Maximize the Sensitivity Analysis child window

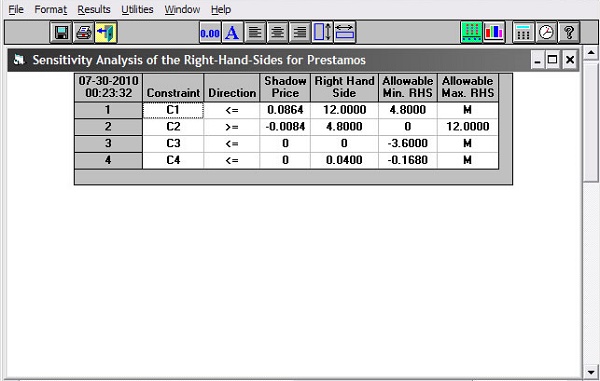click(553, 60)
